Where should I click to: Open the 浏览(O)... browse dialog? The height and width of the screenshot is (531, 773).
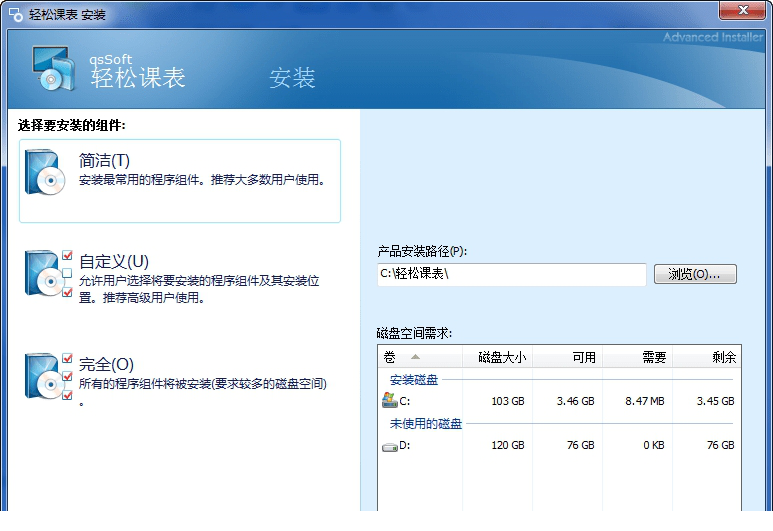[695, 274]
